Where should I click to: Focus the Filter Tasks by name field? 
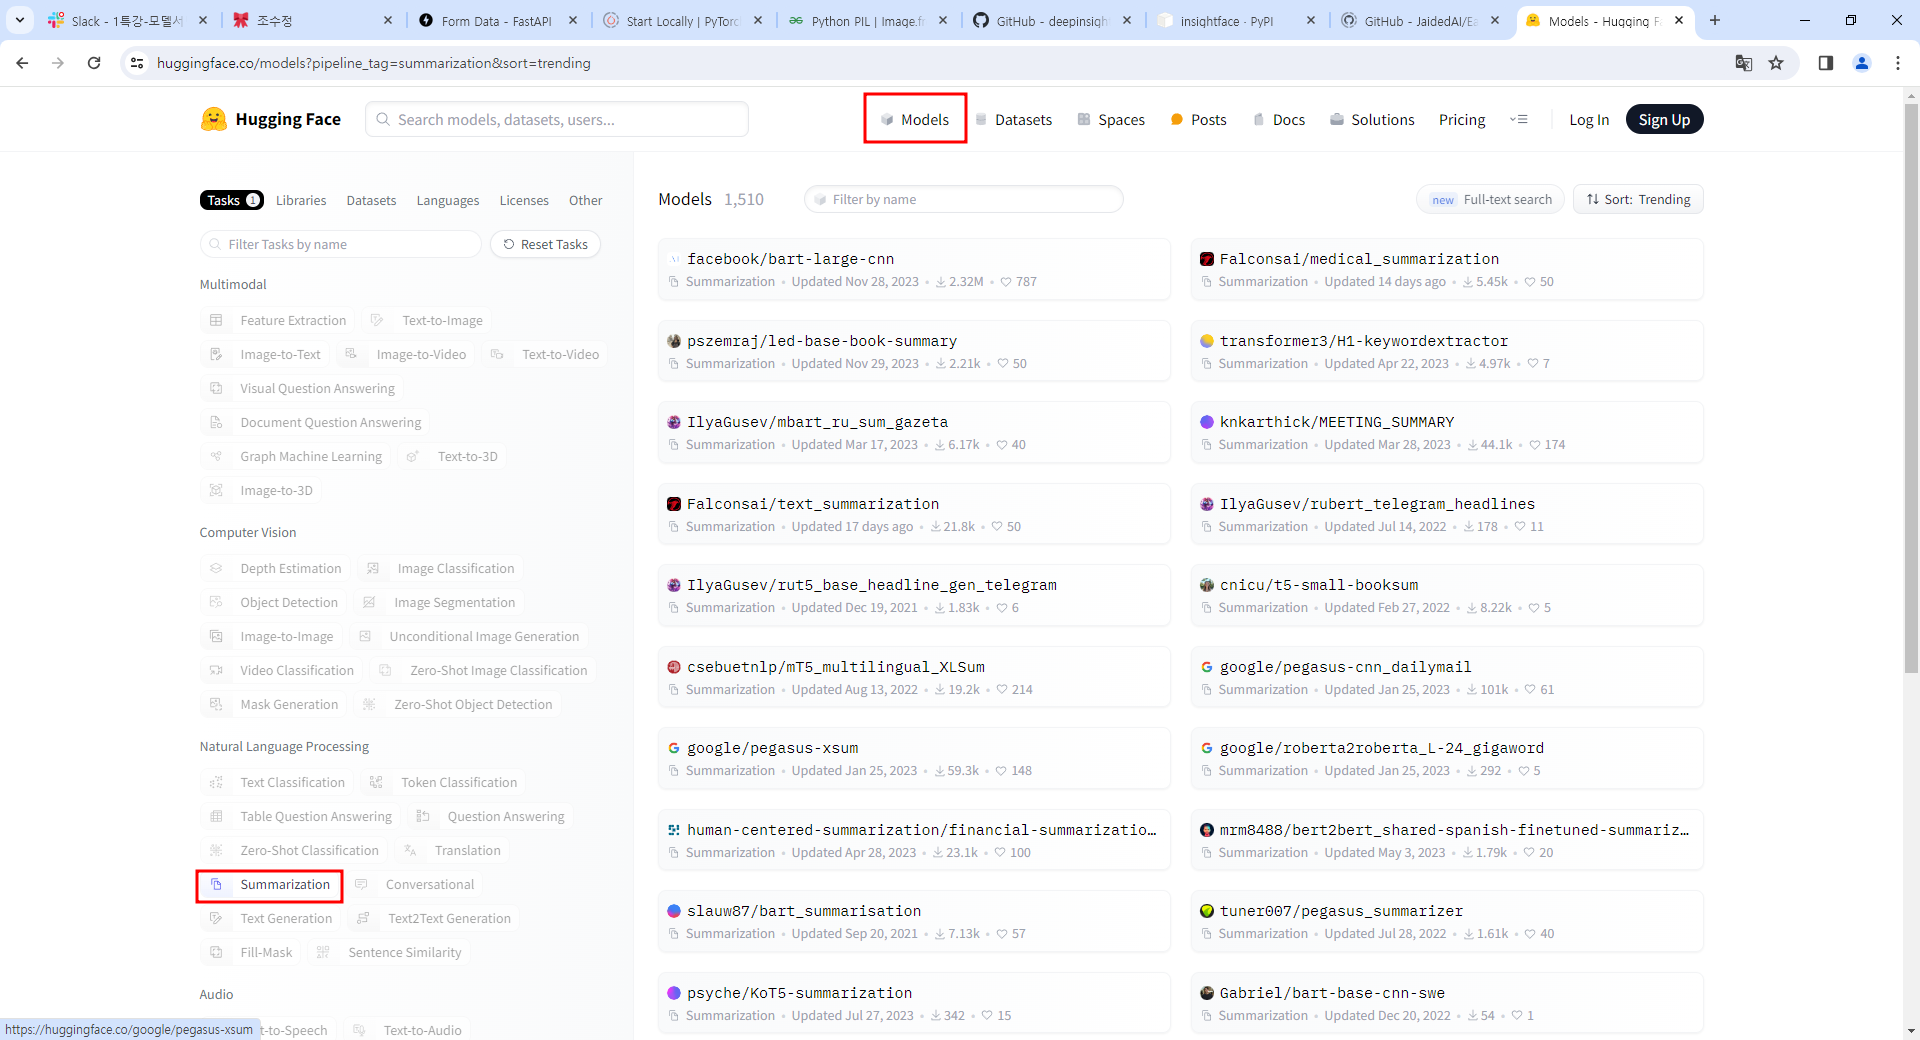[x=341, y=244]
